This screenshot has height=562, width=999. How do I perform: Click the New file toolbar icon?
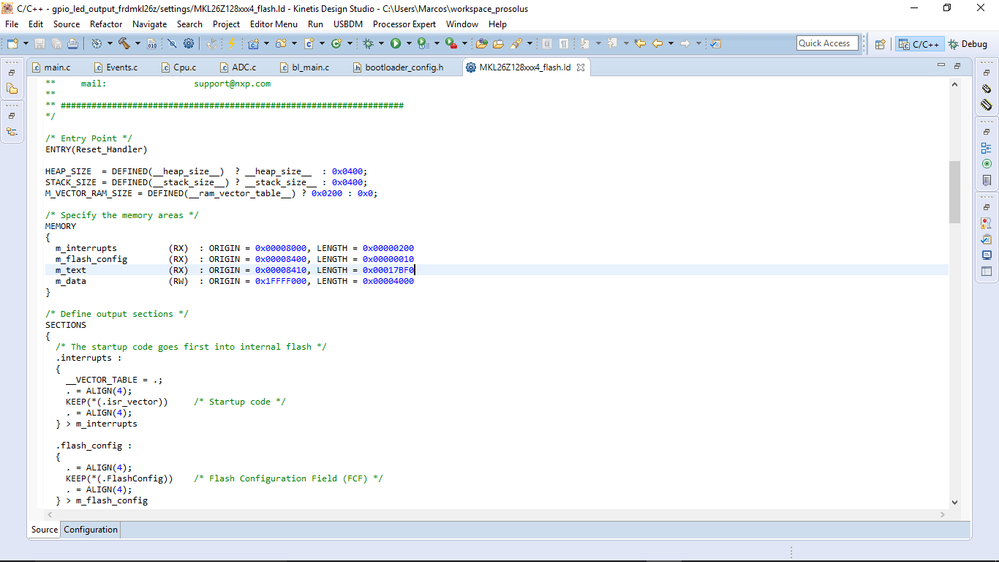pyautogui.click(x=13, y=43)
